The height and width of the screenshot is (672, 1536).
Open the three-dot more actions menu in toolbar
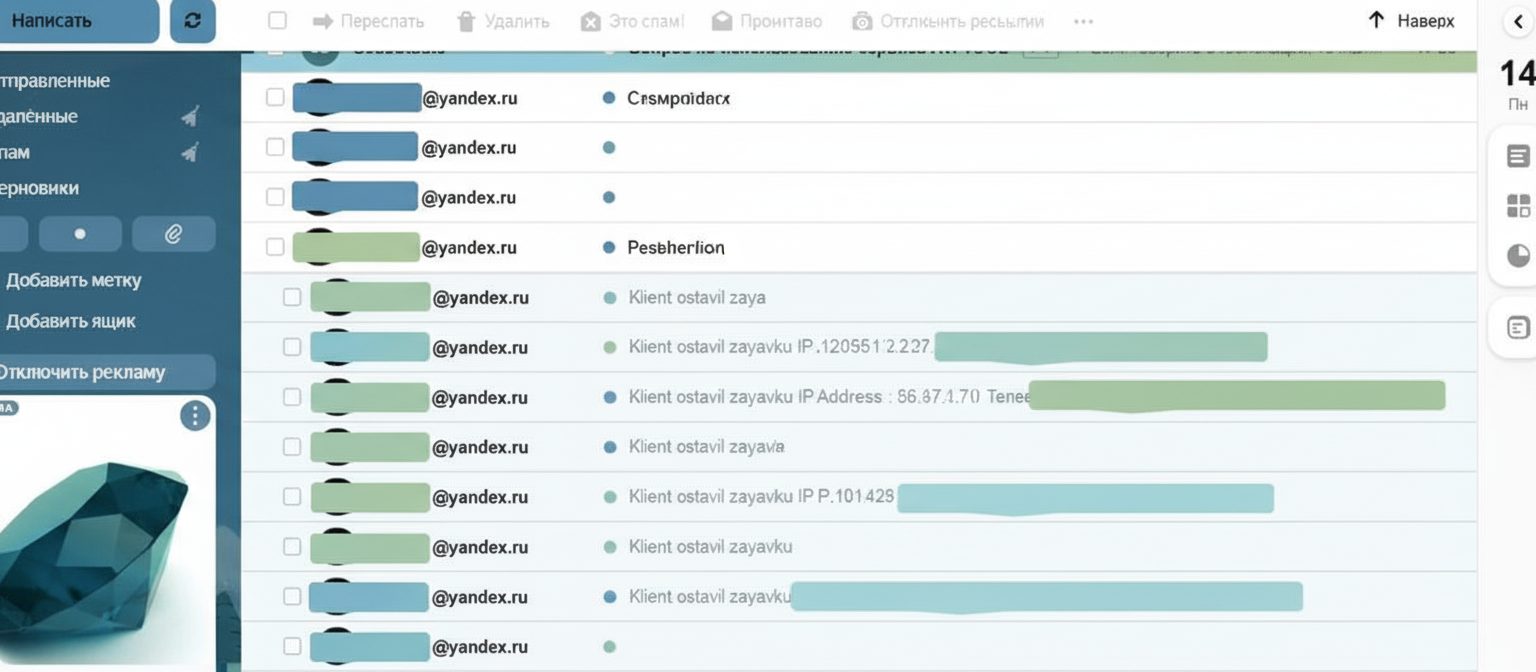[x=1082, y=21]
